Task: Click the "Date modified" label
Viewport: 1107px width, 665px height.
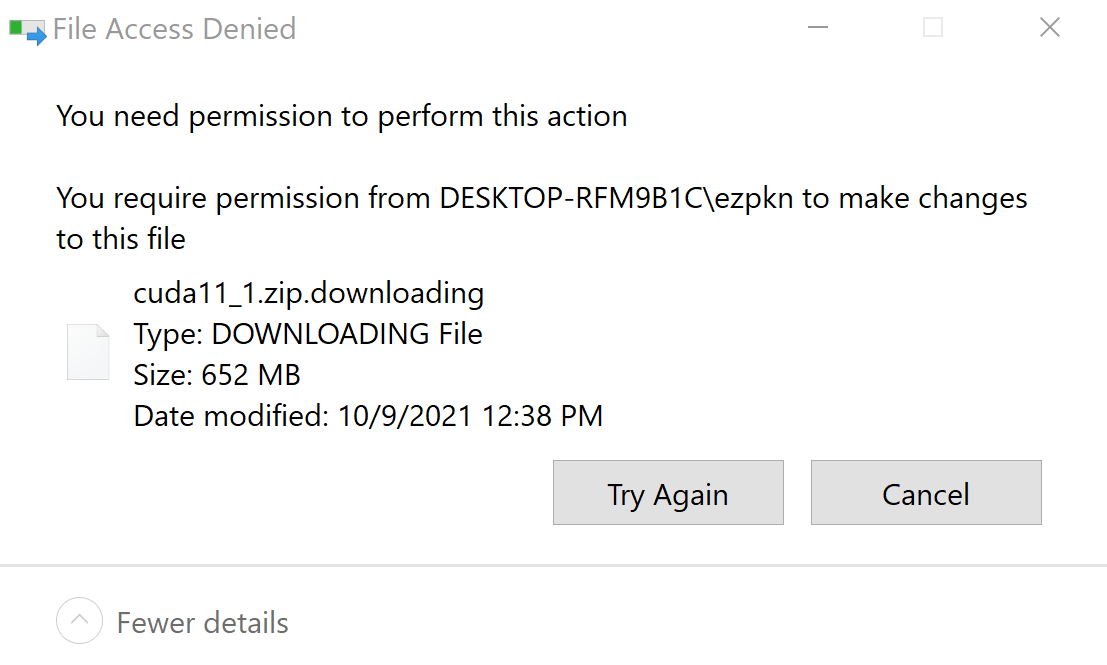Action: [x=231, y=416]
